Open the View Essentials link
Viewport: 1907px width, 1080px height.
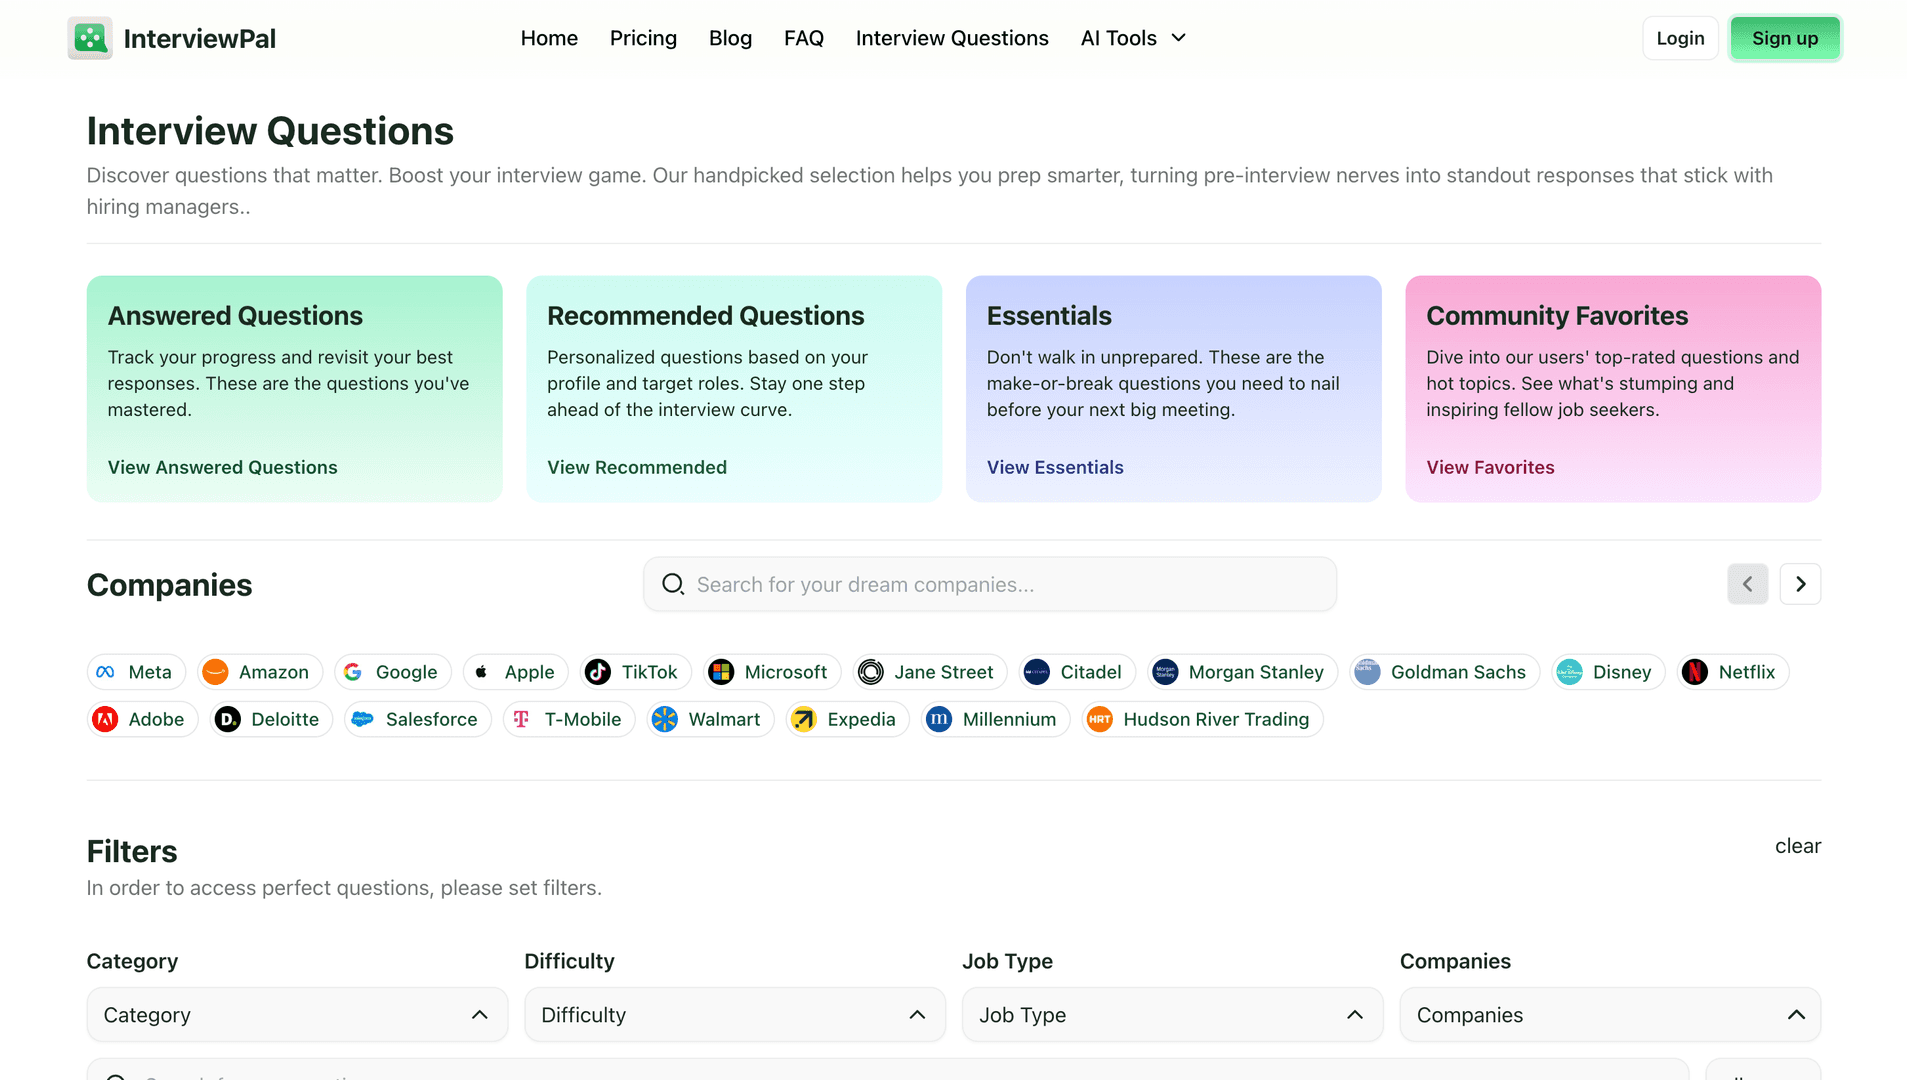click(x=1055, y=467)
